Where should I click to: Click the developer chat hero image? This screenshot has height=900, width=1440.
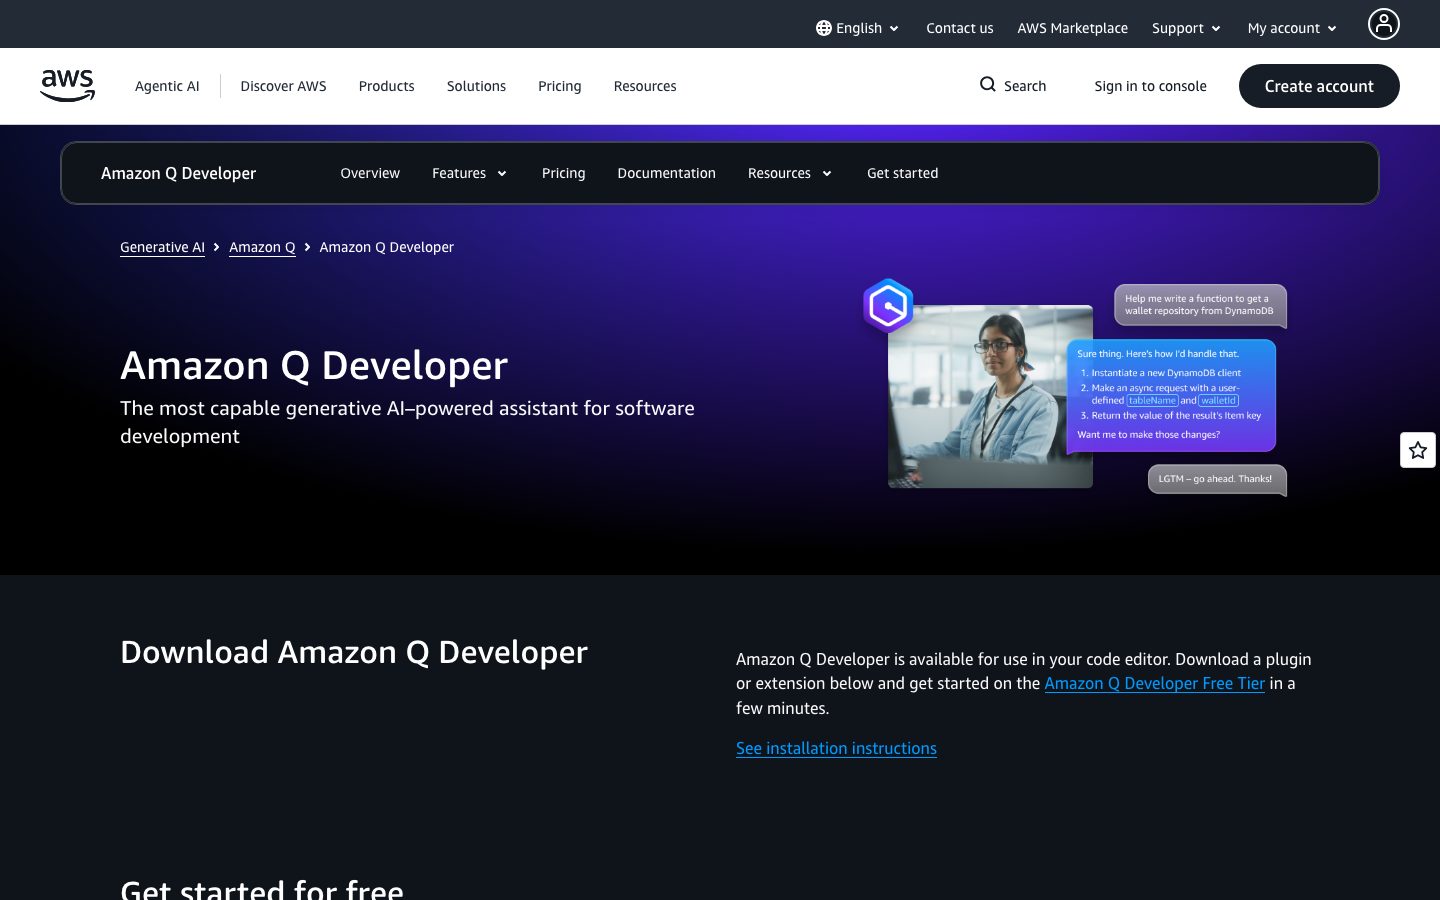990,397
